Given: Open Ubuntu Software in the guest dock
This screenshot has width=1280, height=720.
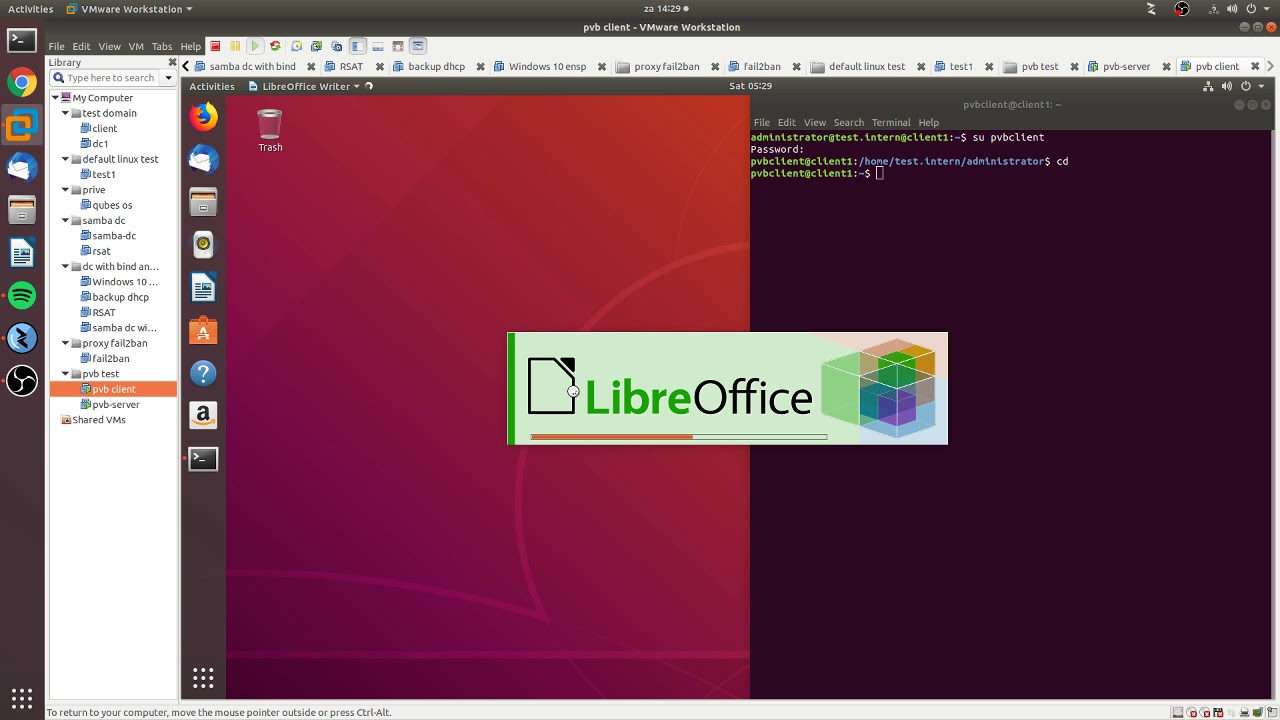Looking at the screenshot, I should [203, 331].
